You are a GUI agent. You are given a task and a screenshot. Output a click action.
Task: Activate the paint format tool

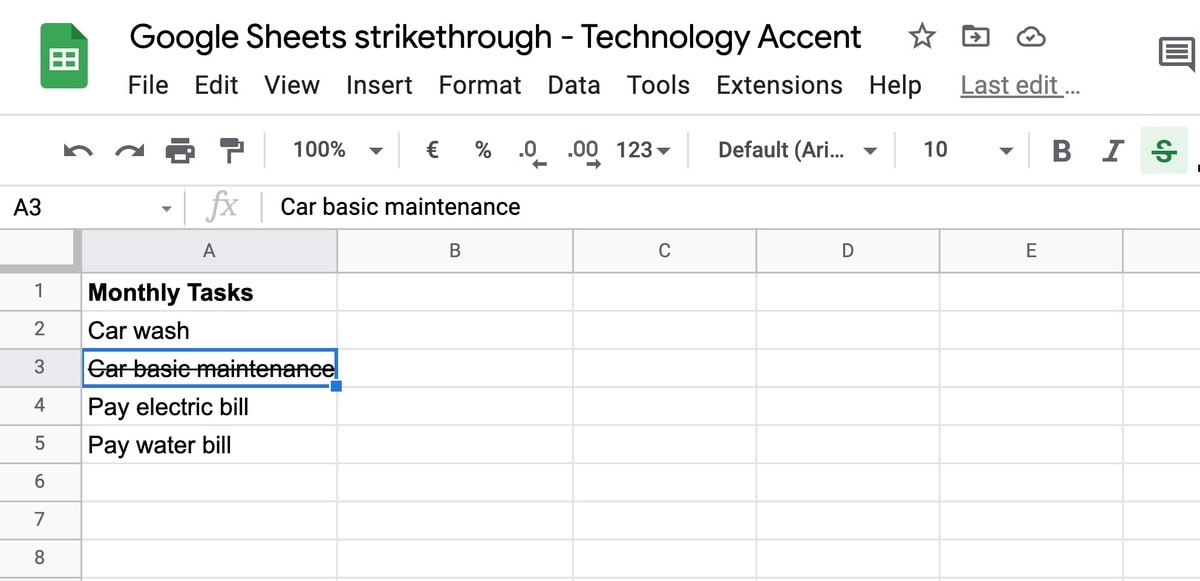coord(231,151)
